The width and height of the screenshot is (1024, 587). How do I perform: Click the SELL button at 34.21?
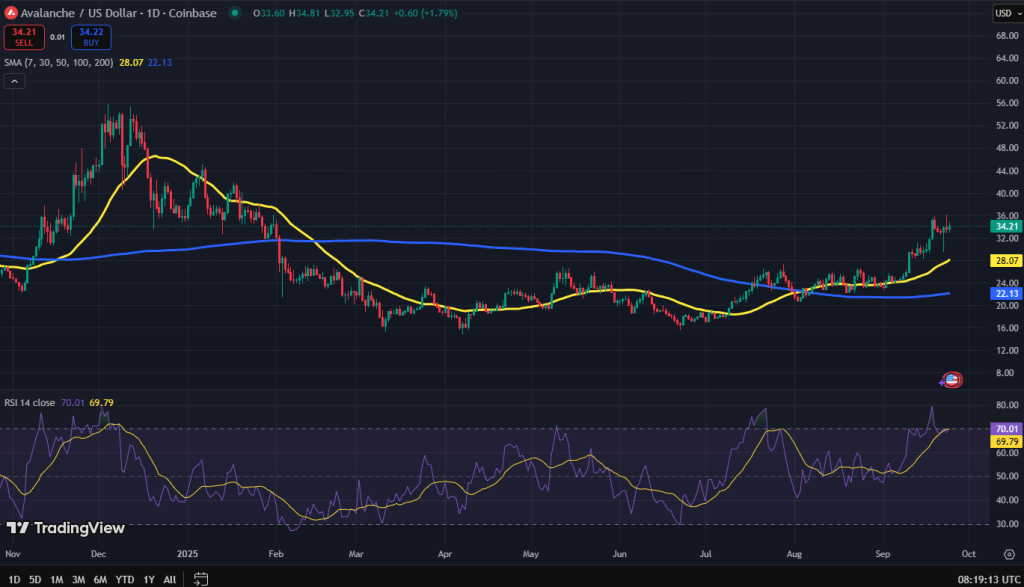[22, 37]
